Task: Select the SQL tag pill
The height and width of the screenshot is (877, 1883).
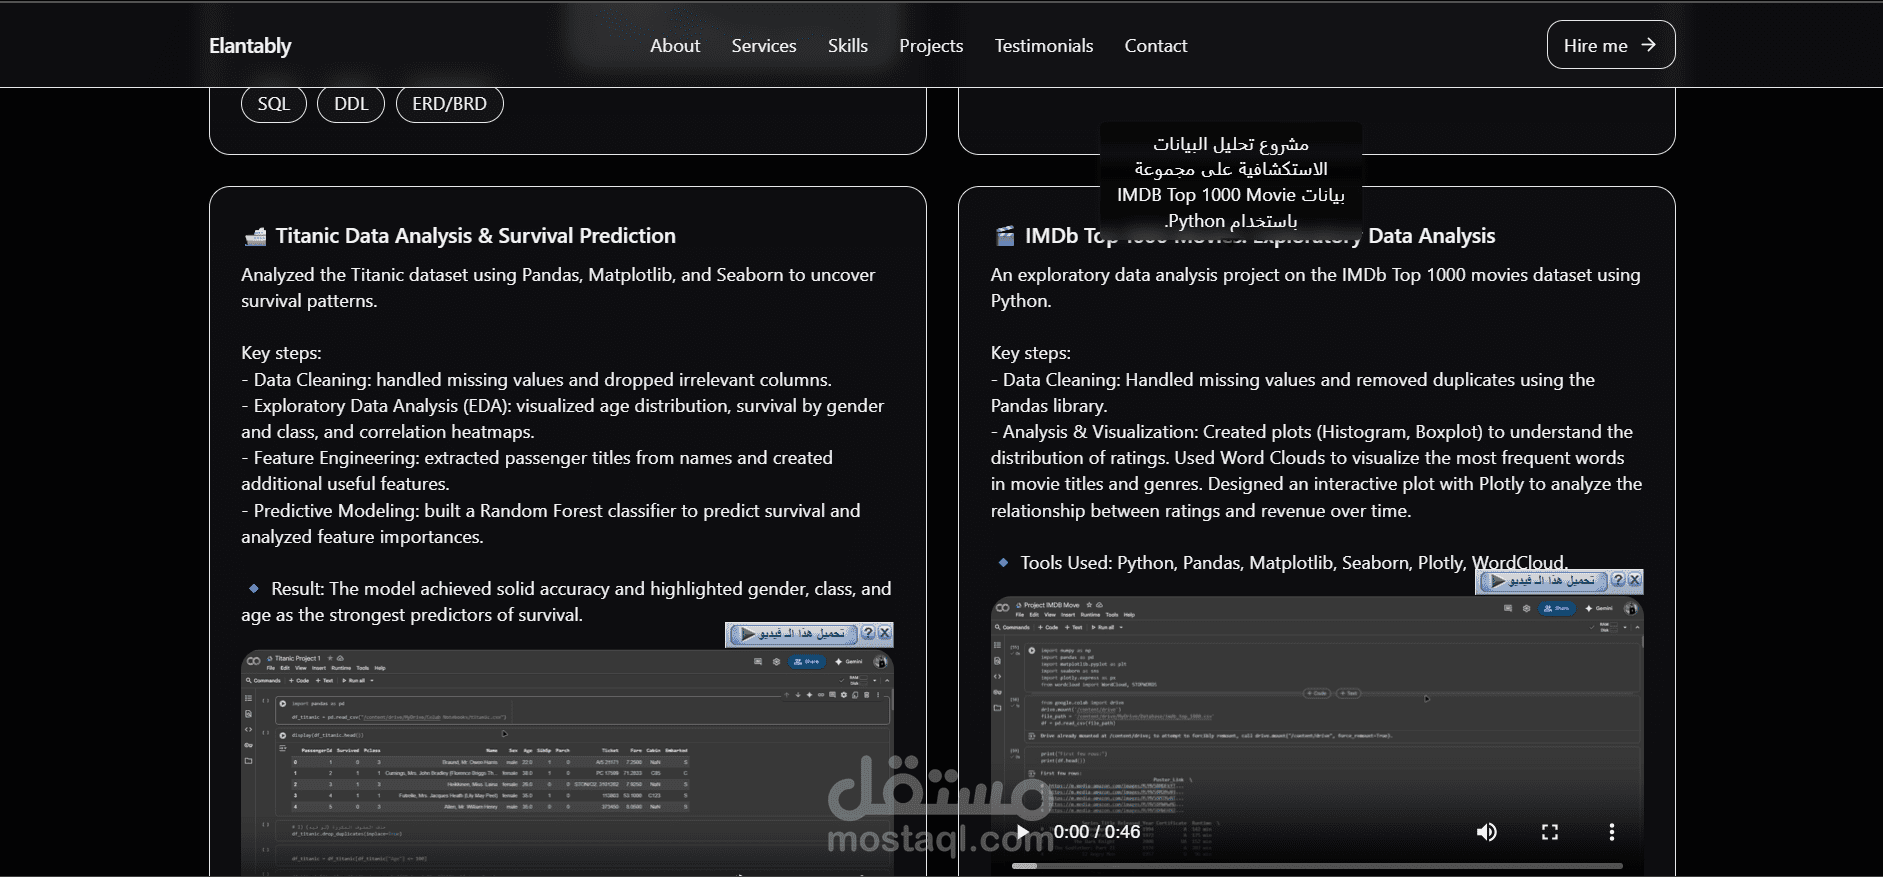Action: [274, 104]
